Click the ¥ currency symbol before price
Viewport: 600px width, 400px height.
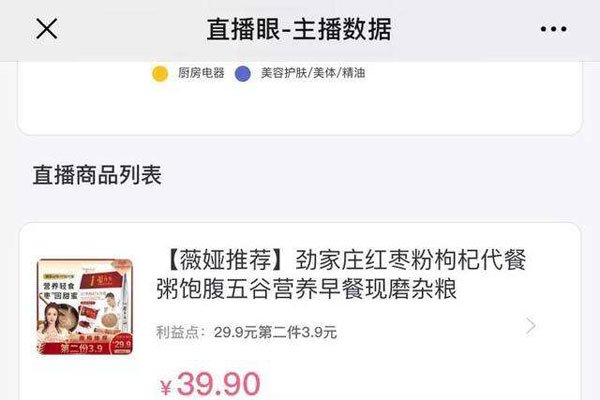click(166, 387)
